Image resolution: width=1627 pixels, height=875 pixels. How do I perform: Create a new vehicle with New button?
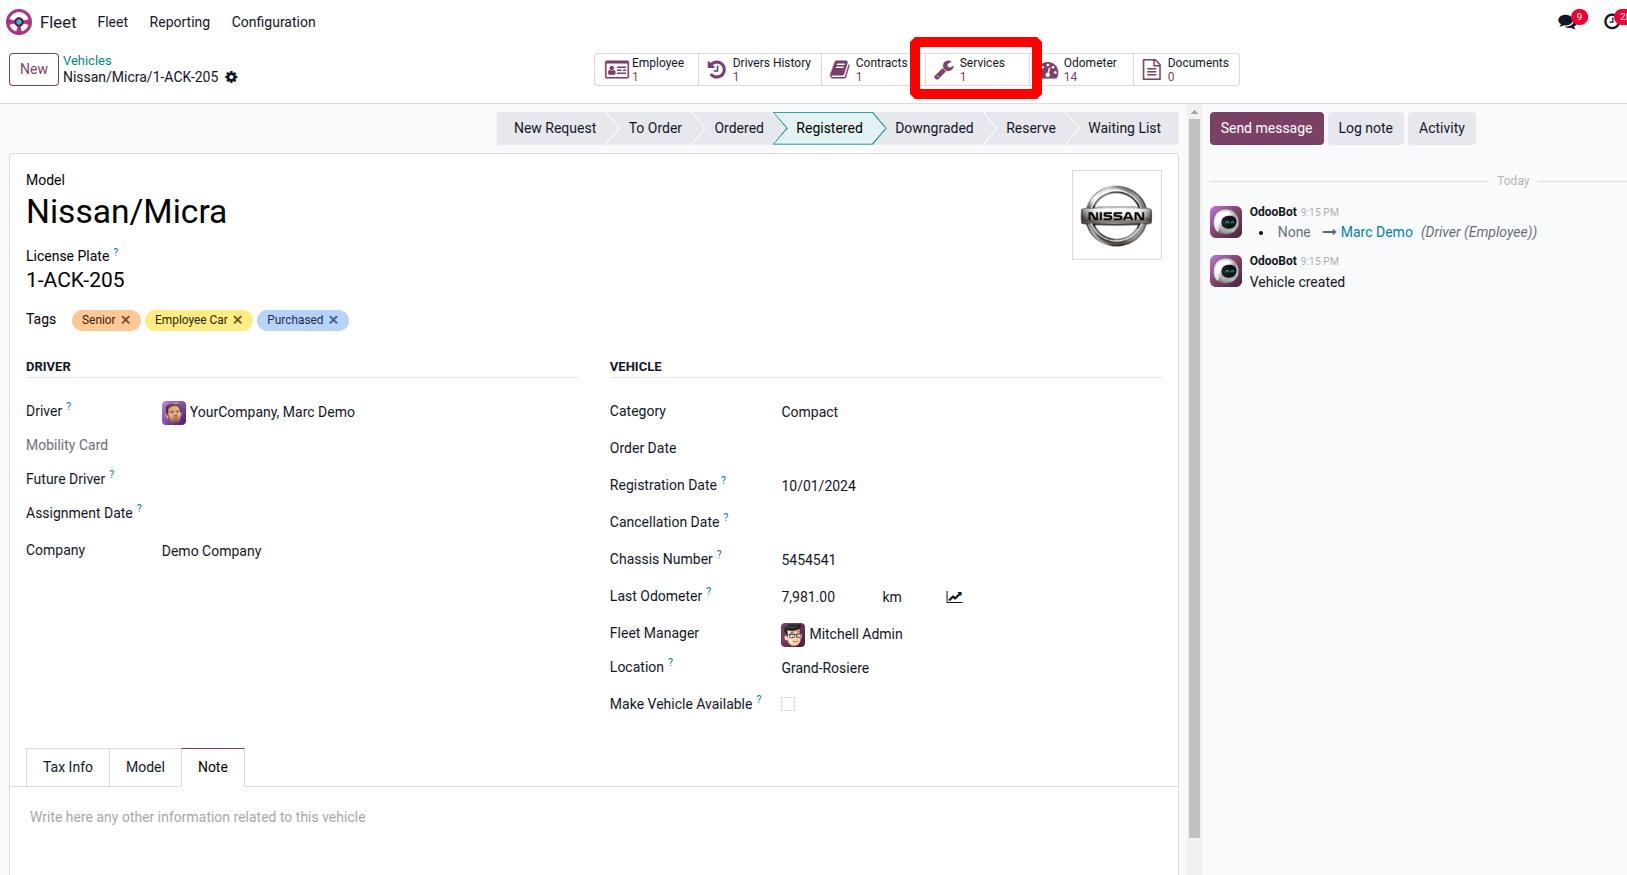pos(34,69)
